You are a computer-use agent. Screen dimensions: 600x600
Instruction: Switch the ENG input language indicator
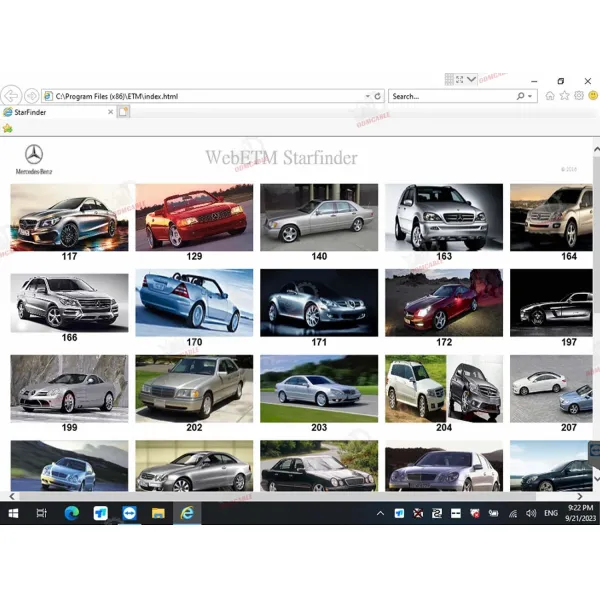pos(551,514)
